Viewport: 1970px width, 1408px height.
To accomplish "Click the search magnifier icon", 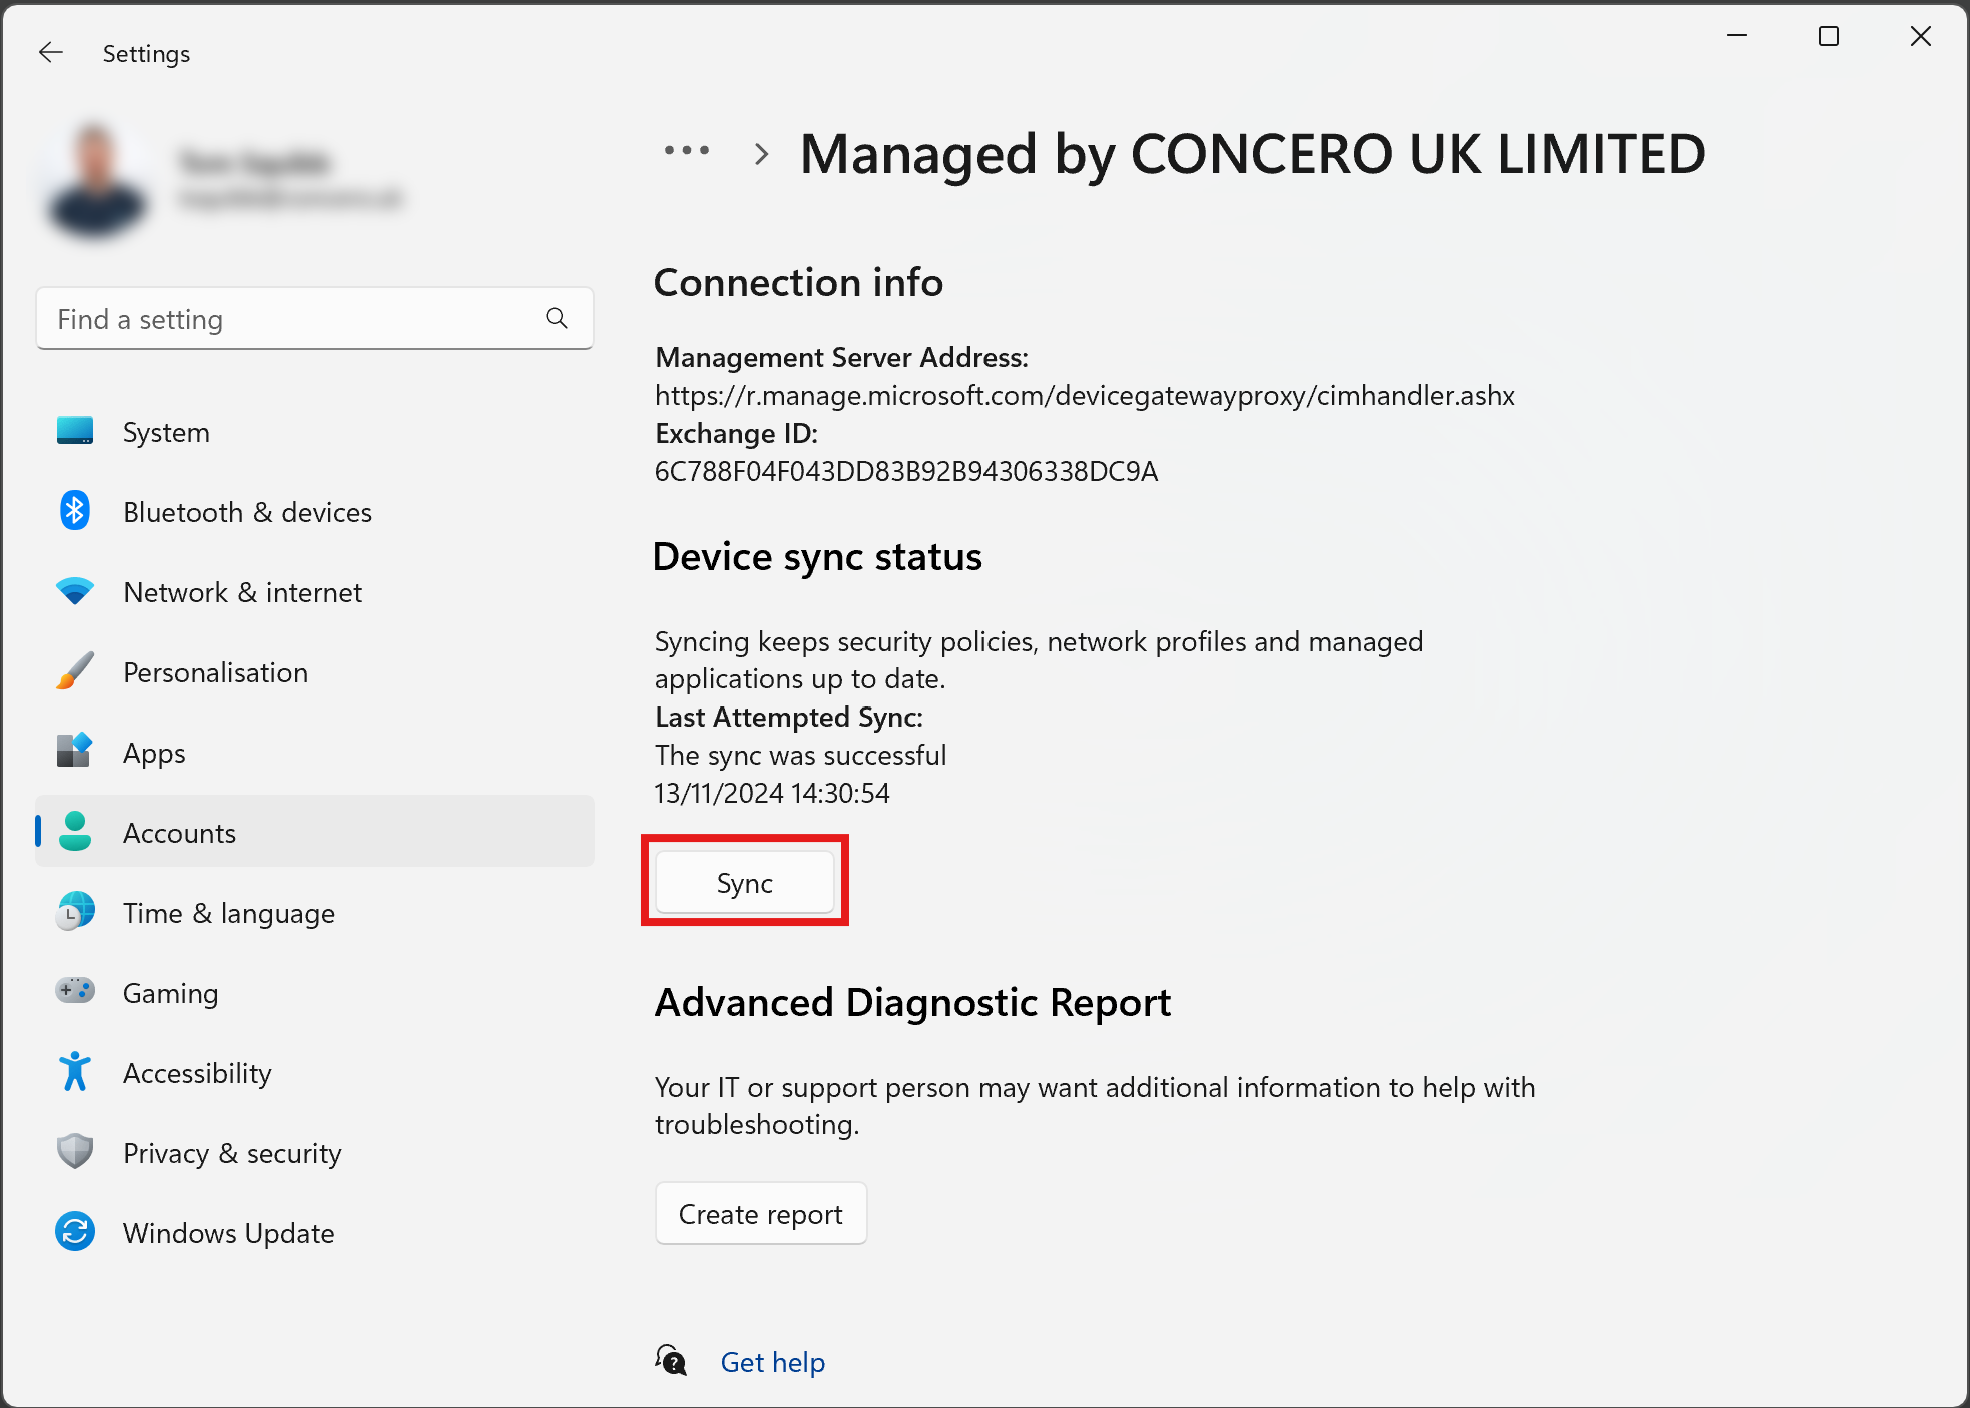I will click(557, 319).
